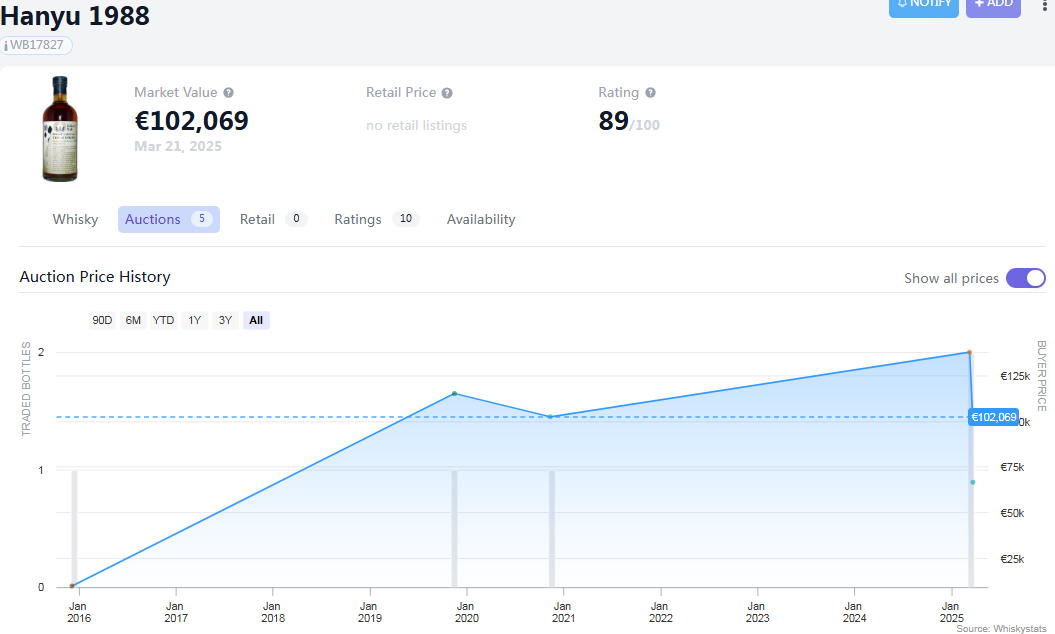The height and width of the screenshot is (634, 1055).
Task: Click the Rating help icon
Action: pyautogui.click(x=650, y=93)
